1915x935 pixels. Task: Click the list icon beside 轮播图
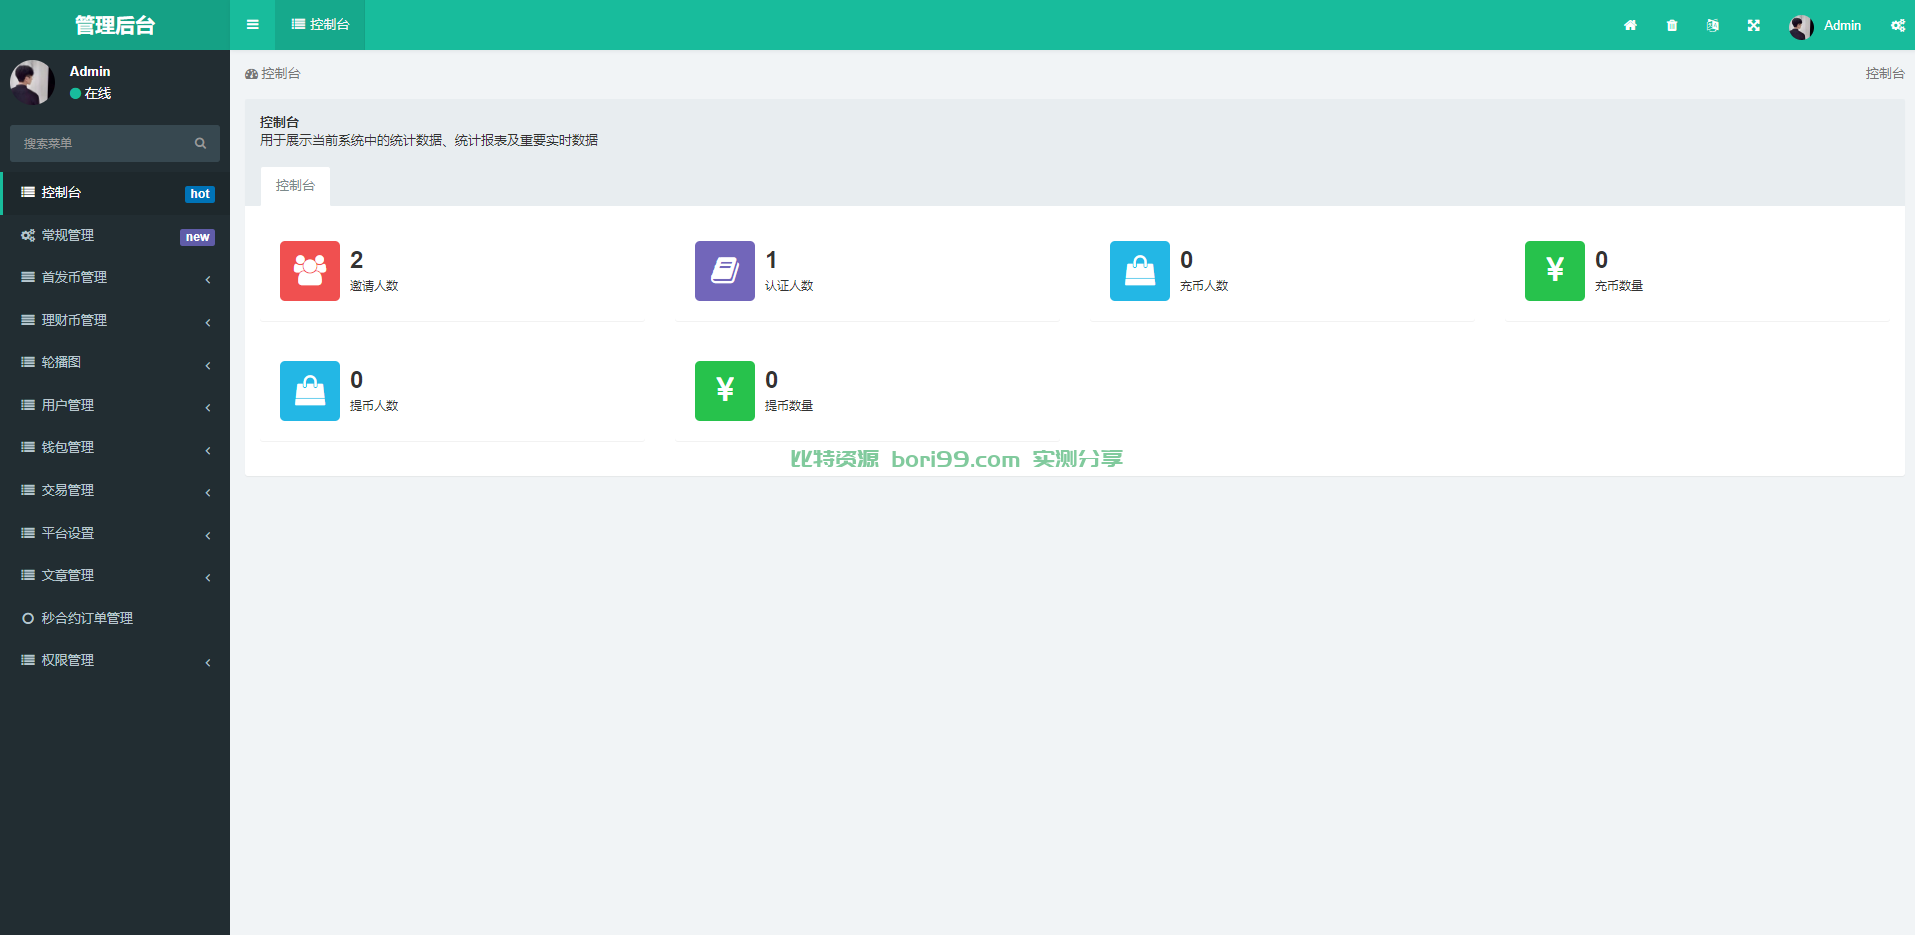[x=28, y=362]
